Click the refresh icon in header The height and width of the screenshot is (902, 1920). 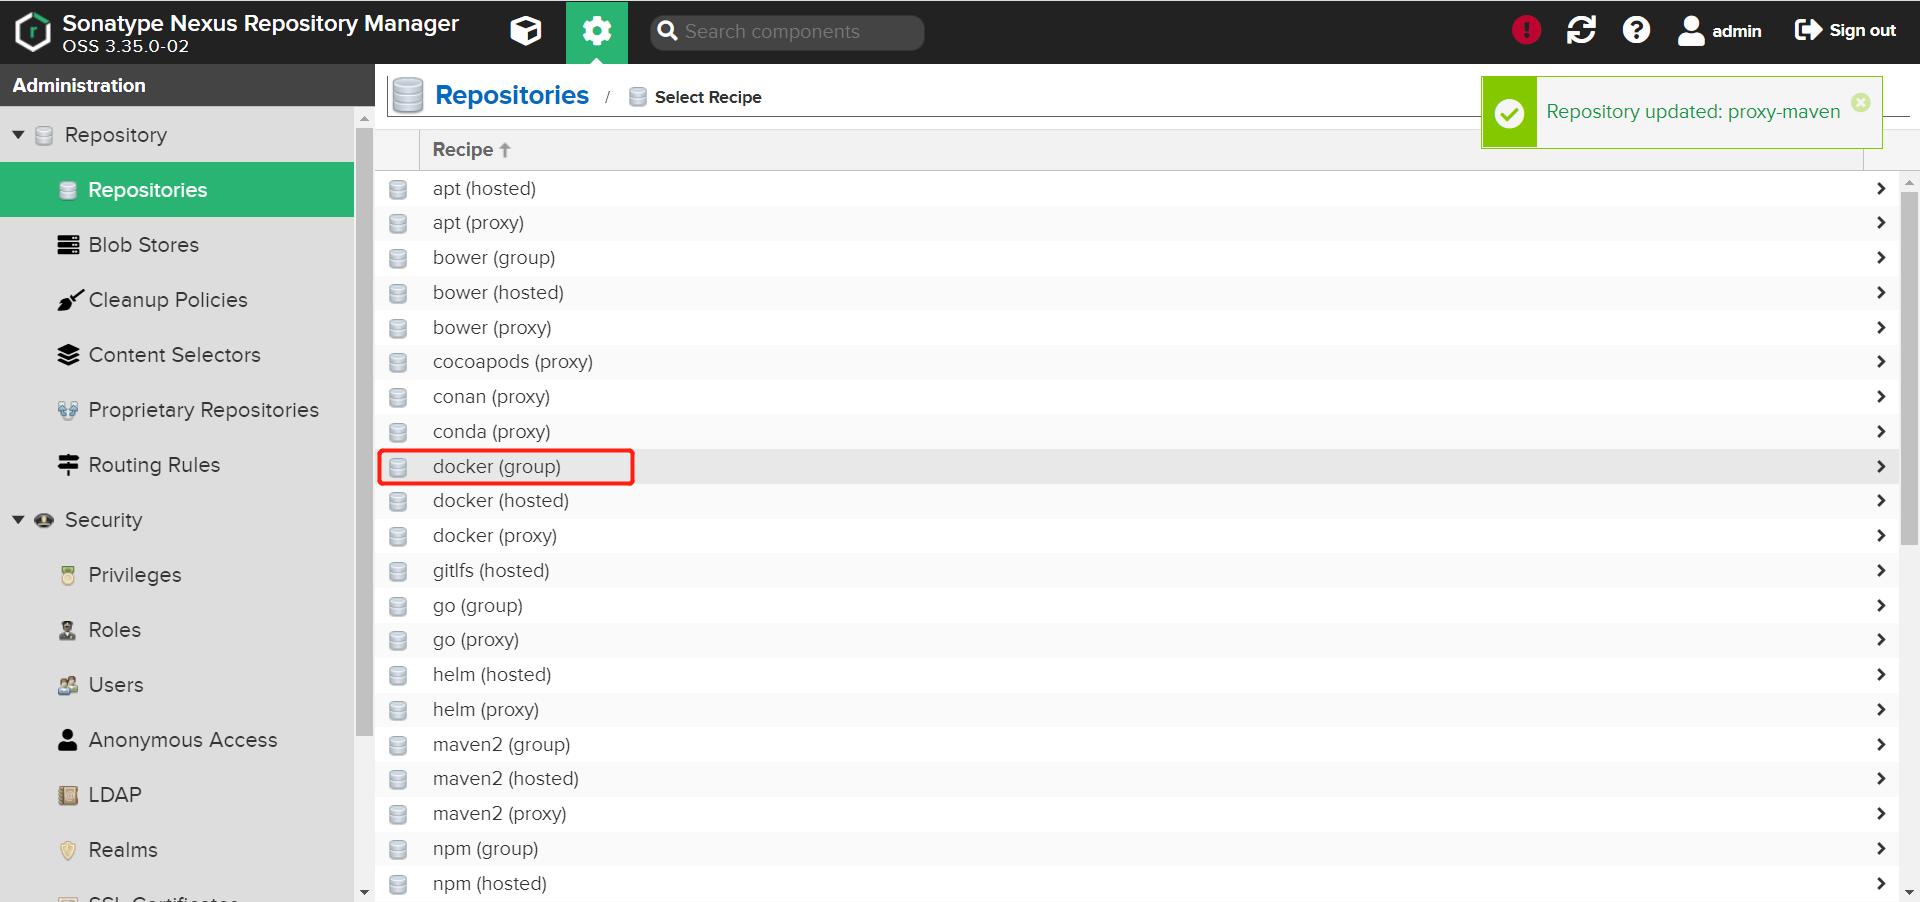coord(1581,30)
